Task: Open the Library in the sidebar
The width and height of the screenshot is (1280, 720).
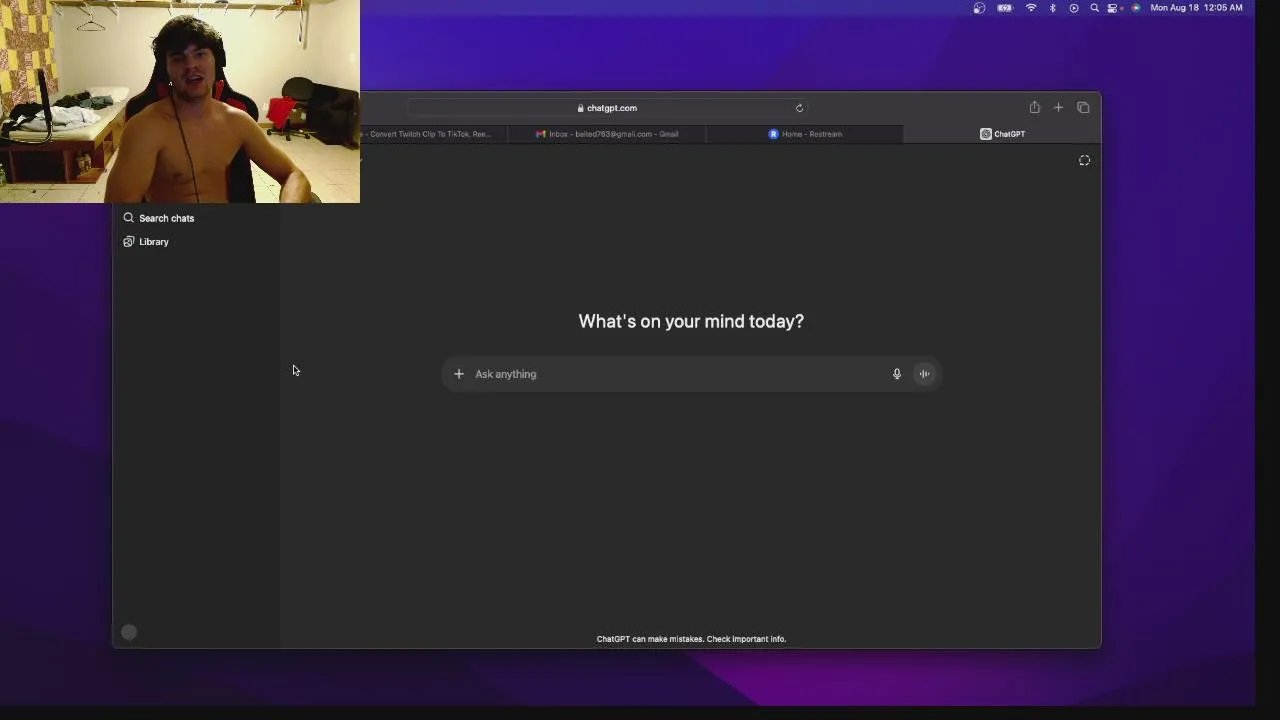Action: point(146,242)
